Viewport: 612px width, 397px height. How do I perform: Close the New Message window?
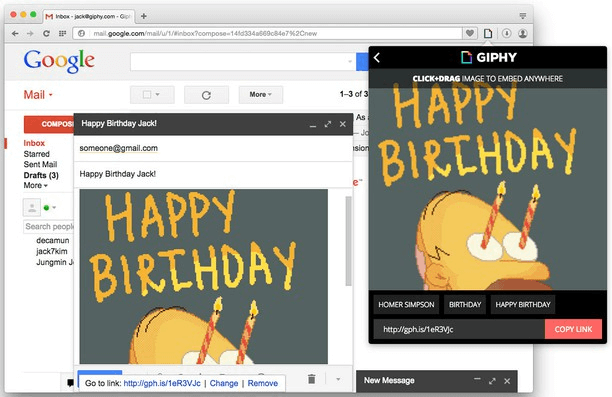point(507,381)
